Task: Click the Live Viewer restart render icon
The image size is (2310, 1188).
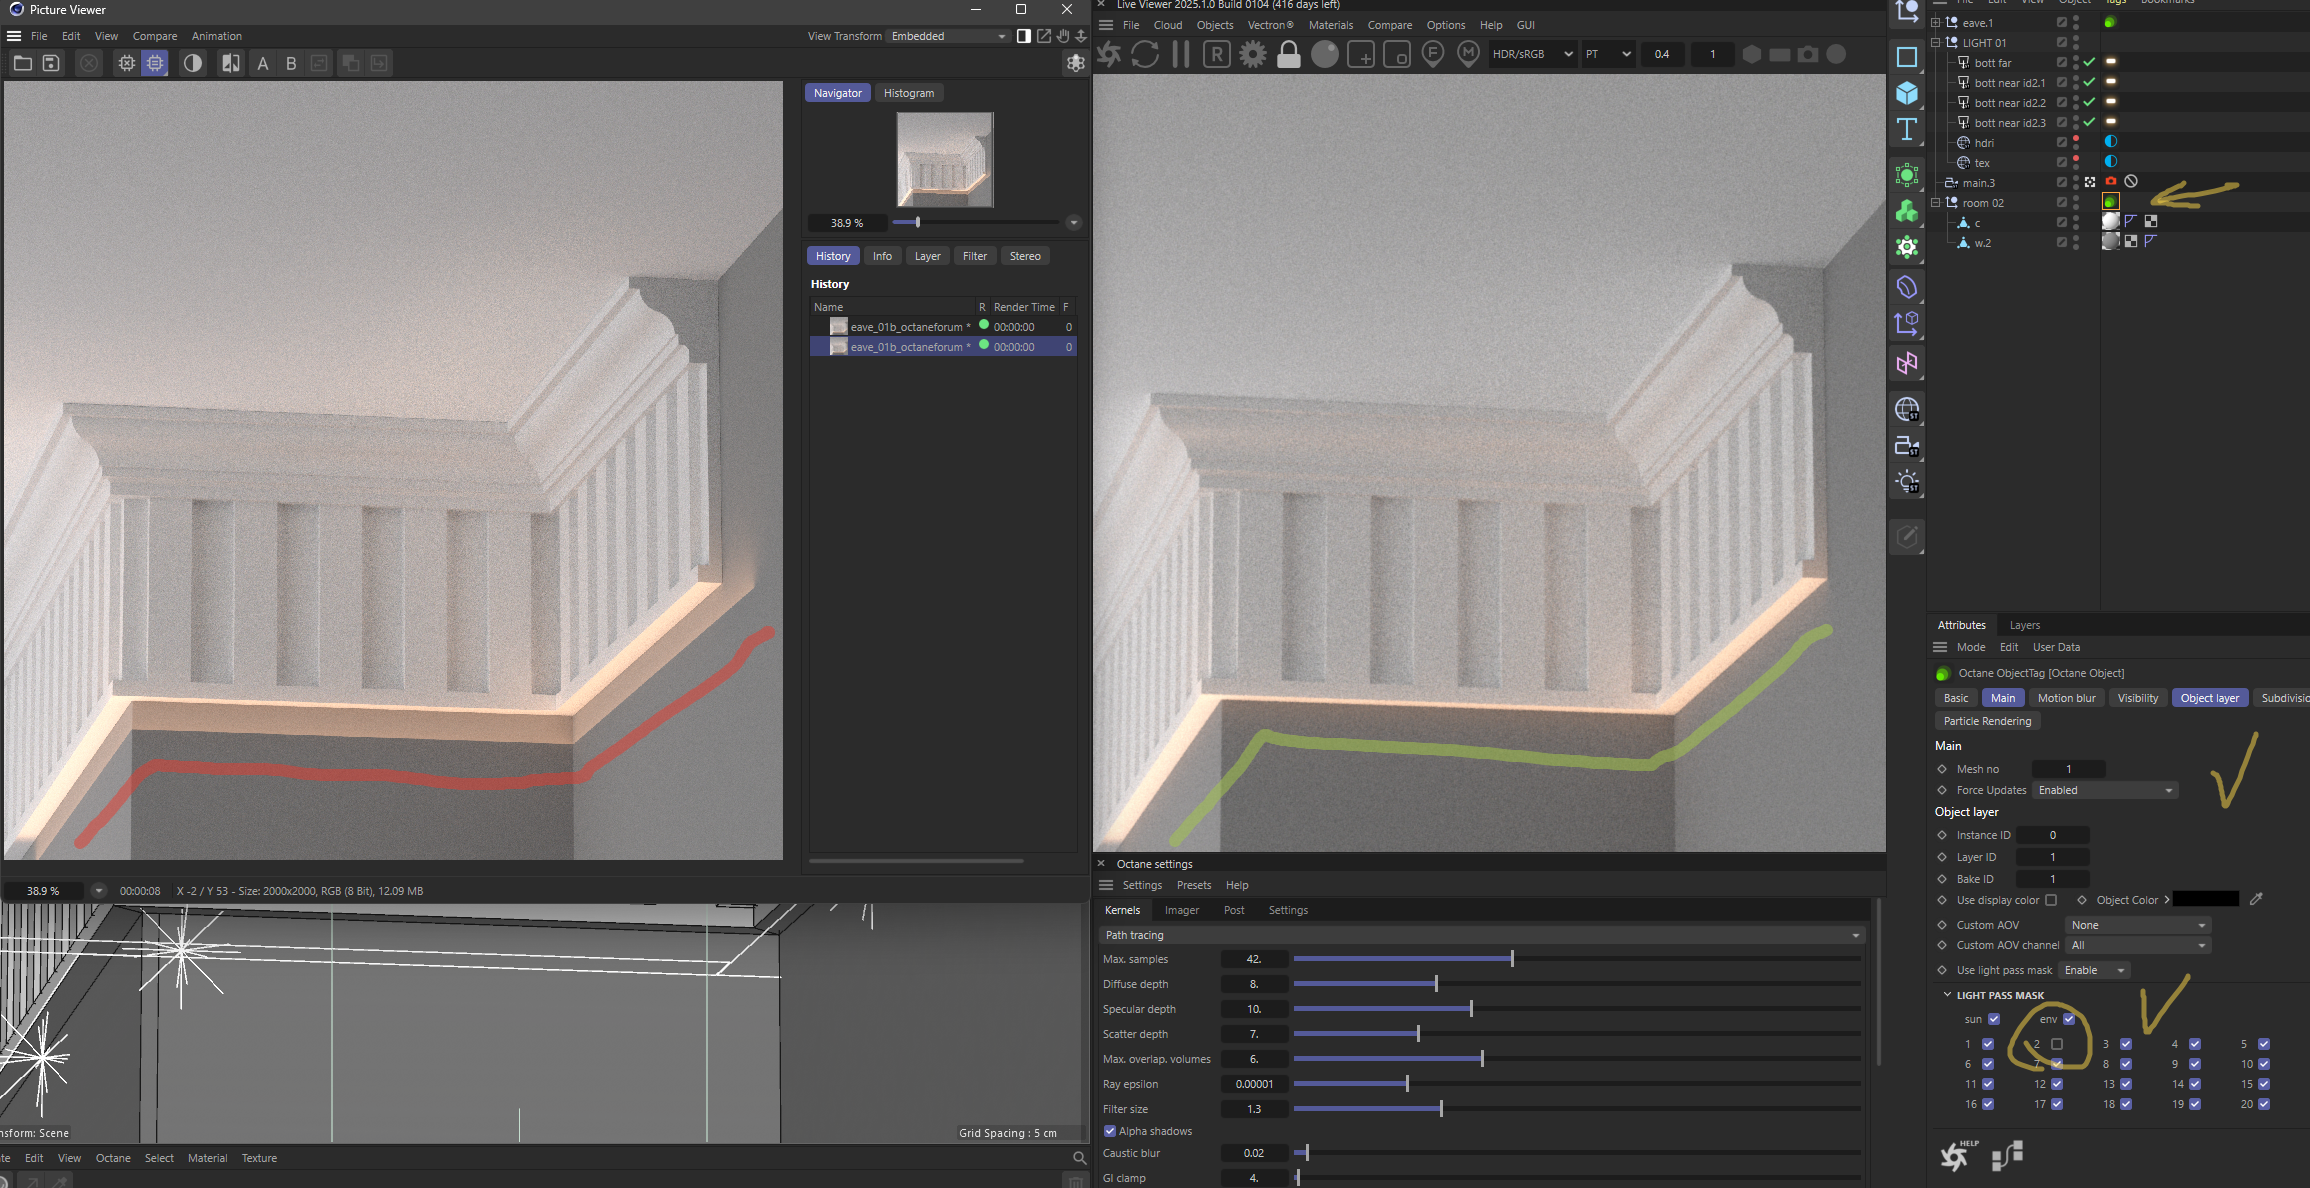Action: [x=1145, y=54]
